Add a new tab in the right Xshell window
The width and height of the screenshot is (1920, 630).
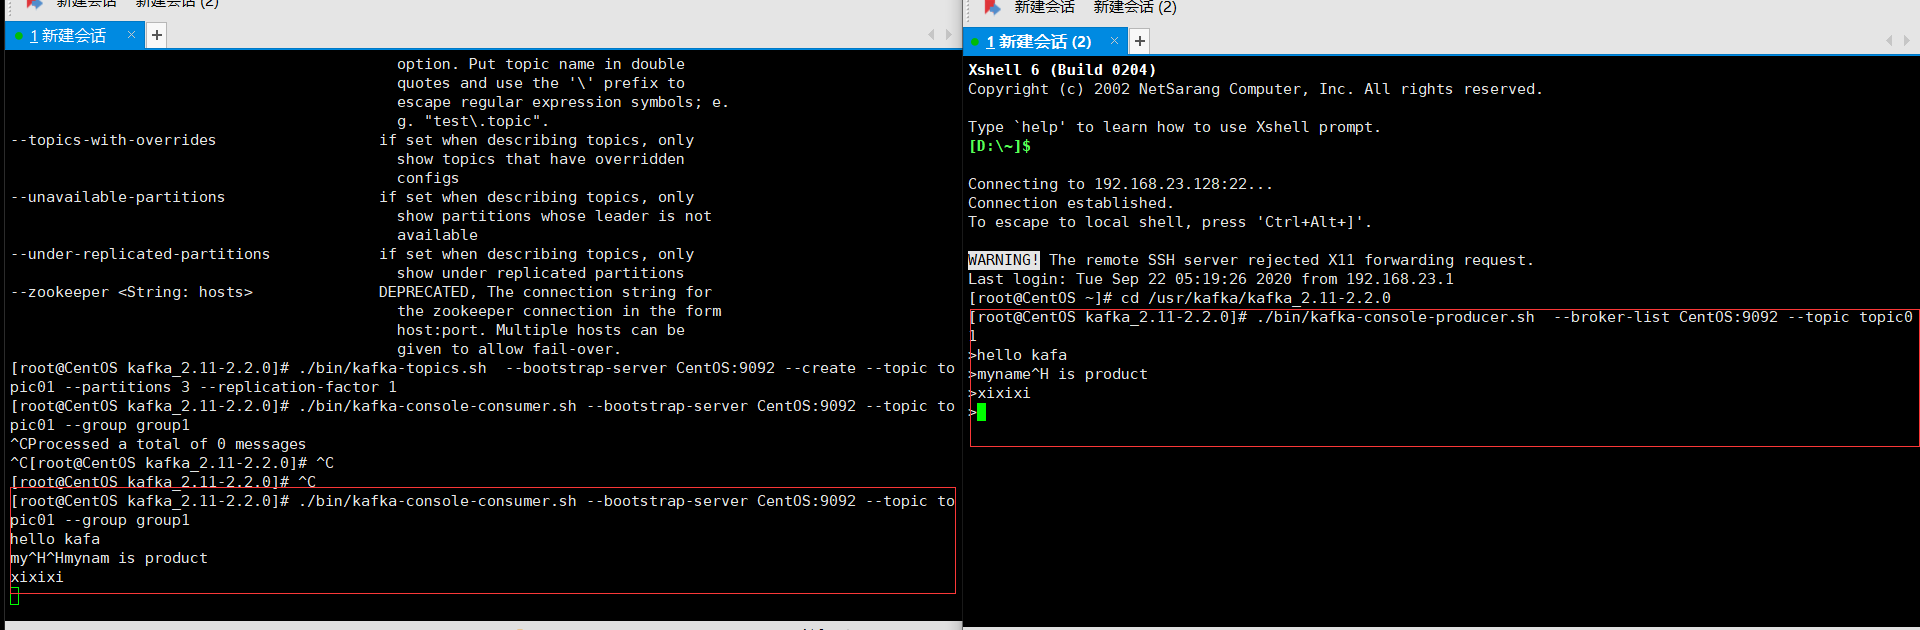1139,41
